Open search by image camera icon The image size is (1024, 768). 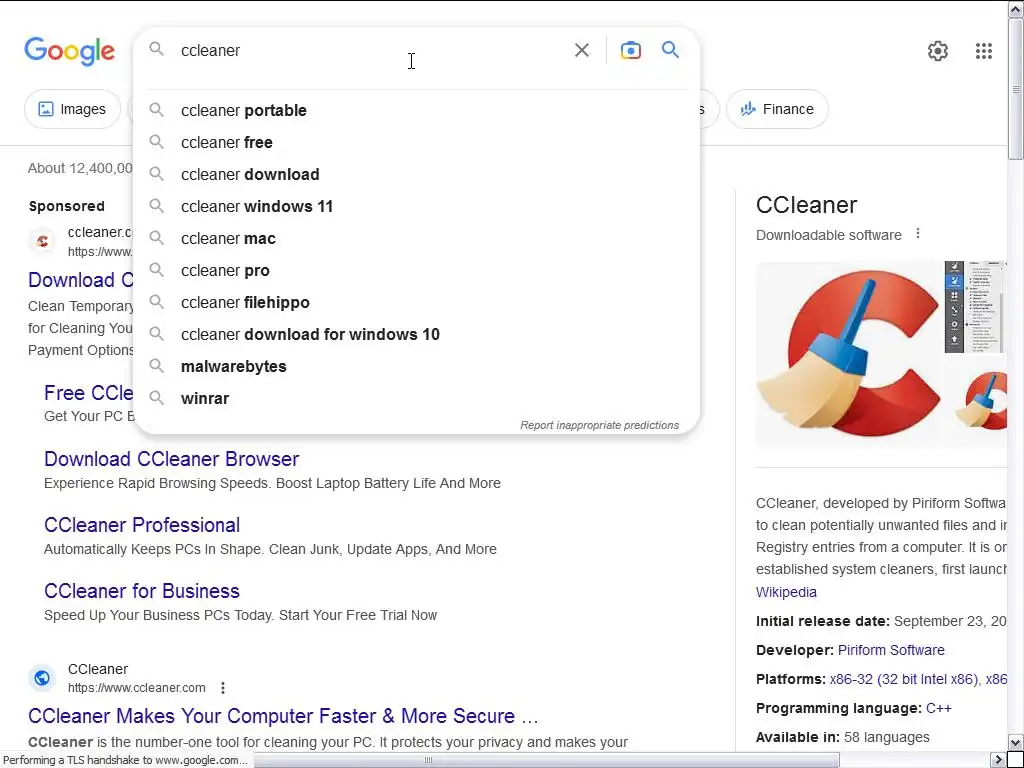tap(630, 50)
